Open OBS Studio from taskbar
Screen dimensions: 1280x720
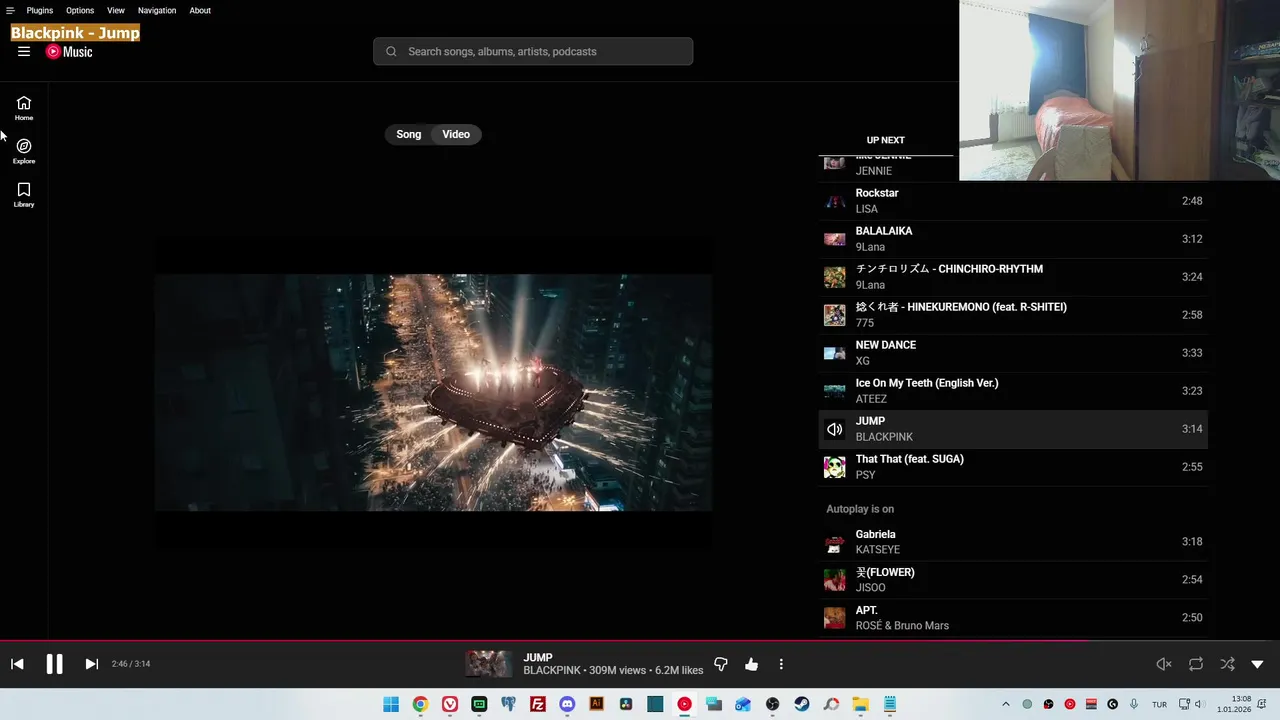(772, 704)
